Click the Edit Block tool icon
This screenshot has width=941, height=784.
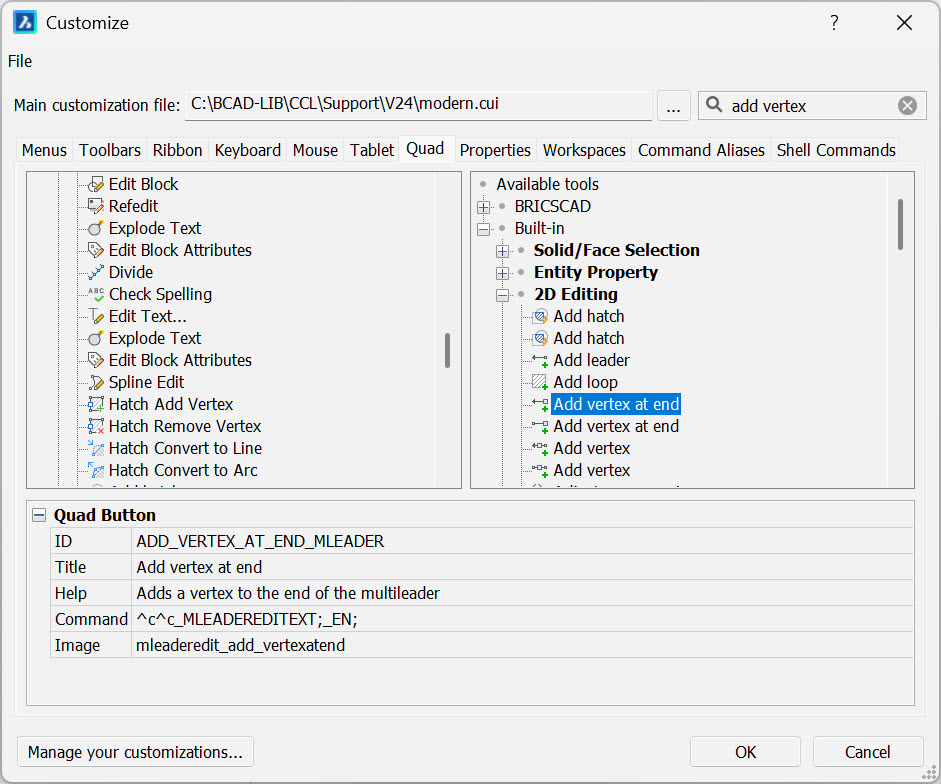coord(95,184)
